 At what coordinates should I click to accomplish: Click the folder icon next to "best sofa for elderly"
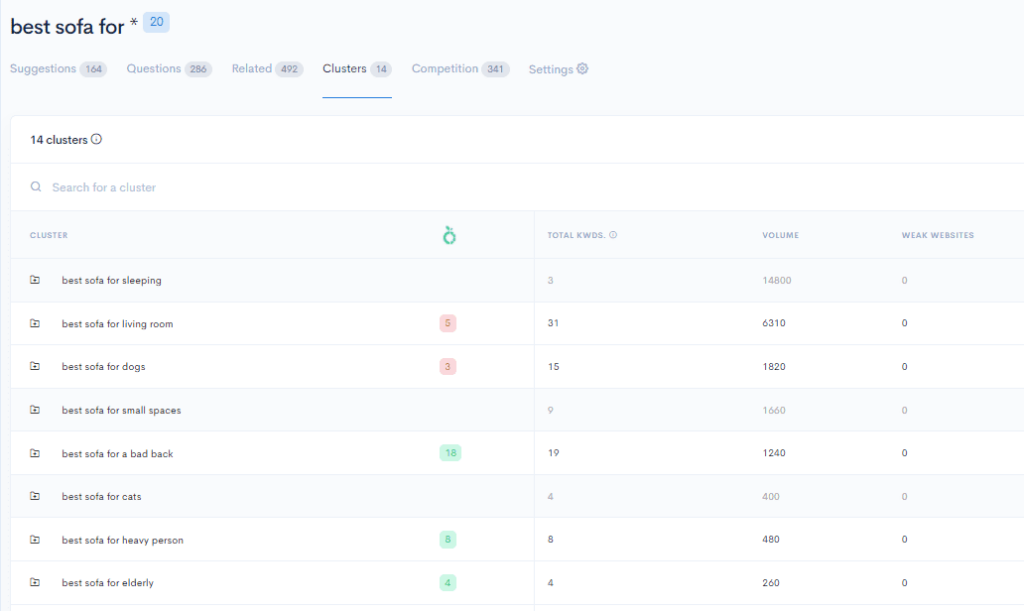point(36,583)
